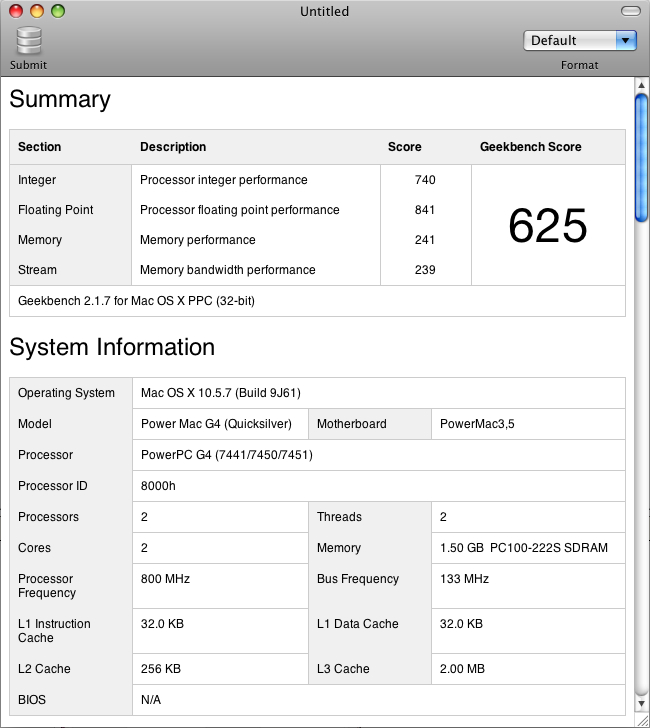The image size is (650, 728).
Task: Click the 32.0 KB L1 Data Cache value
Action: click(462, 624)
